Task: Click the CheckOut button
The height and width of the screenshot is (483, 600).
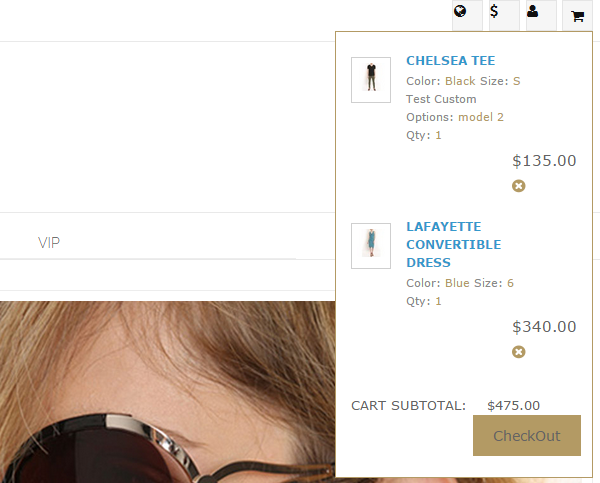Action: click(527, 436)
